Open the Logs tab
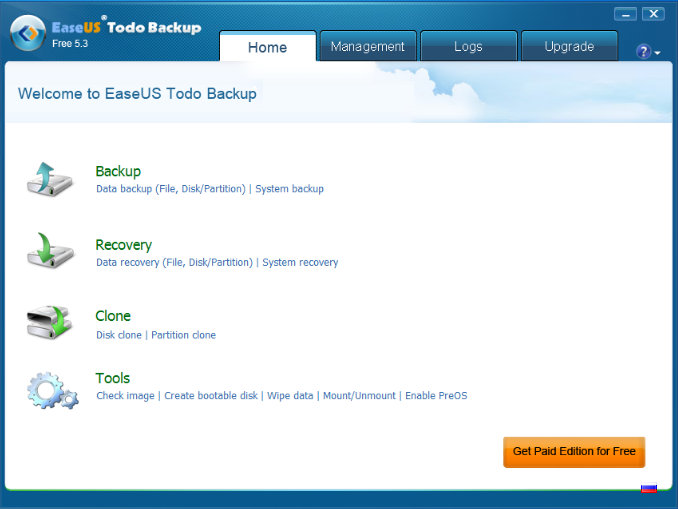 coord(468,46)
